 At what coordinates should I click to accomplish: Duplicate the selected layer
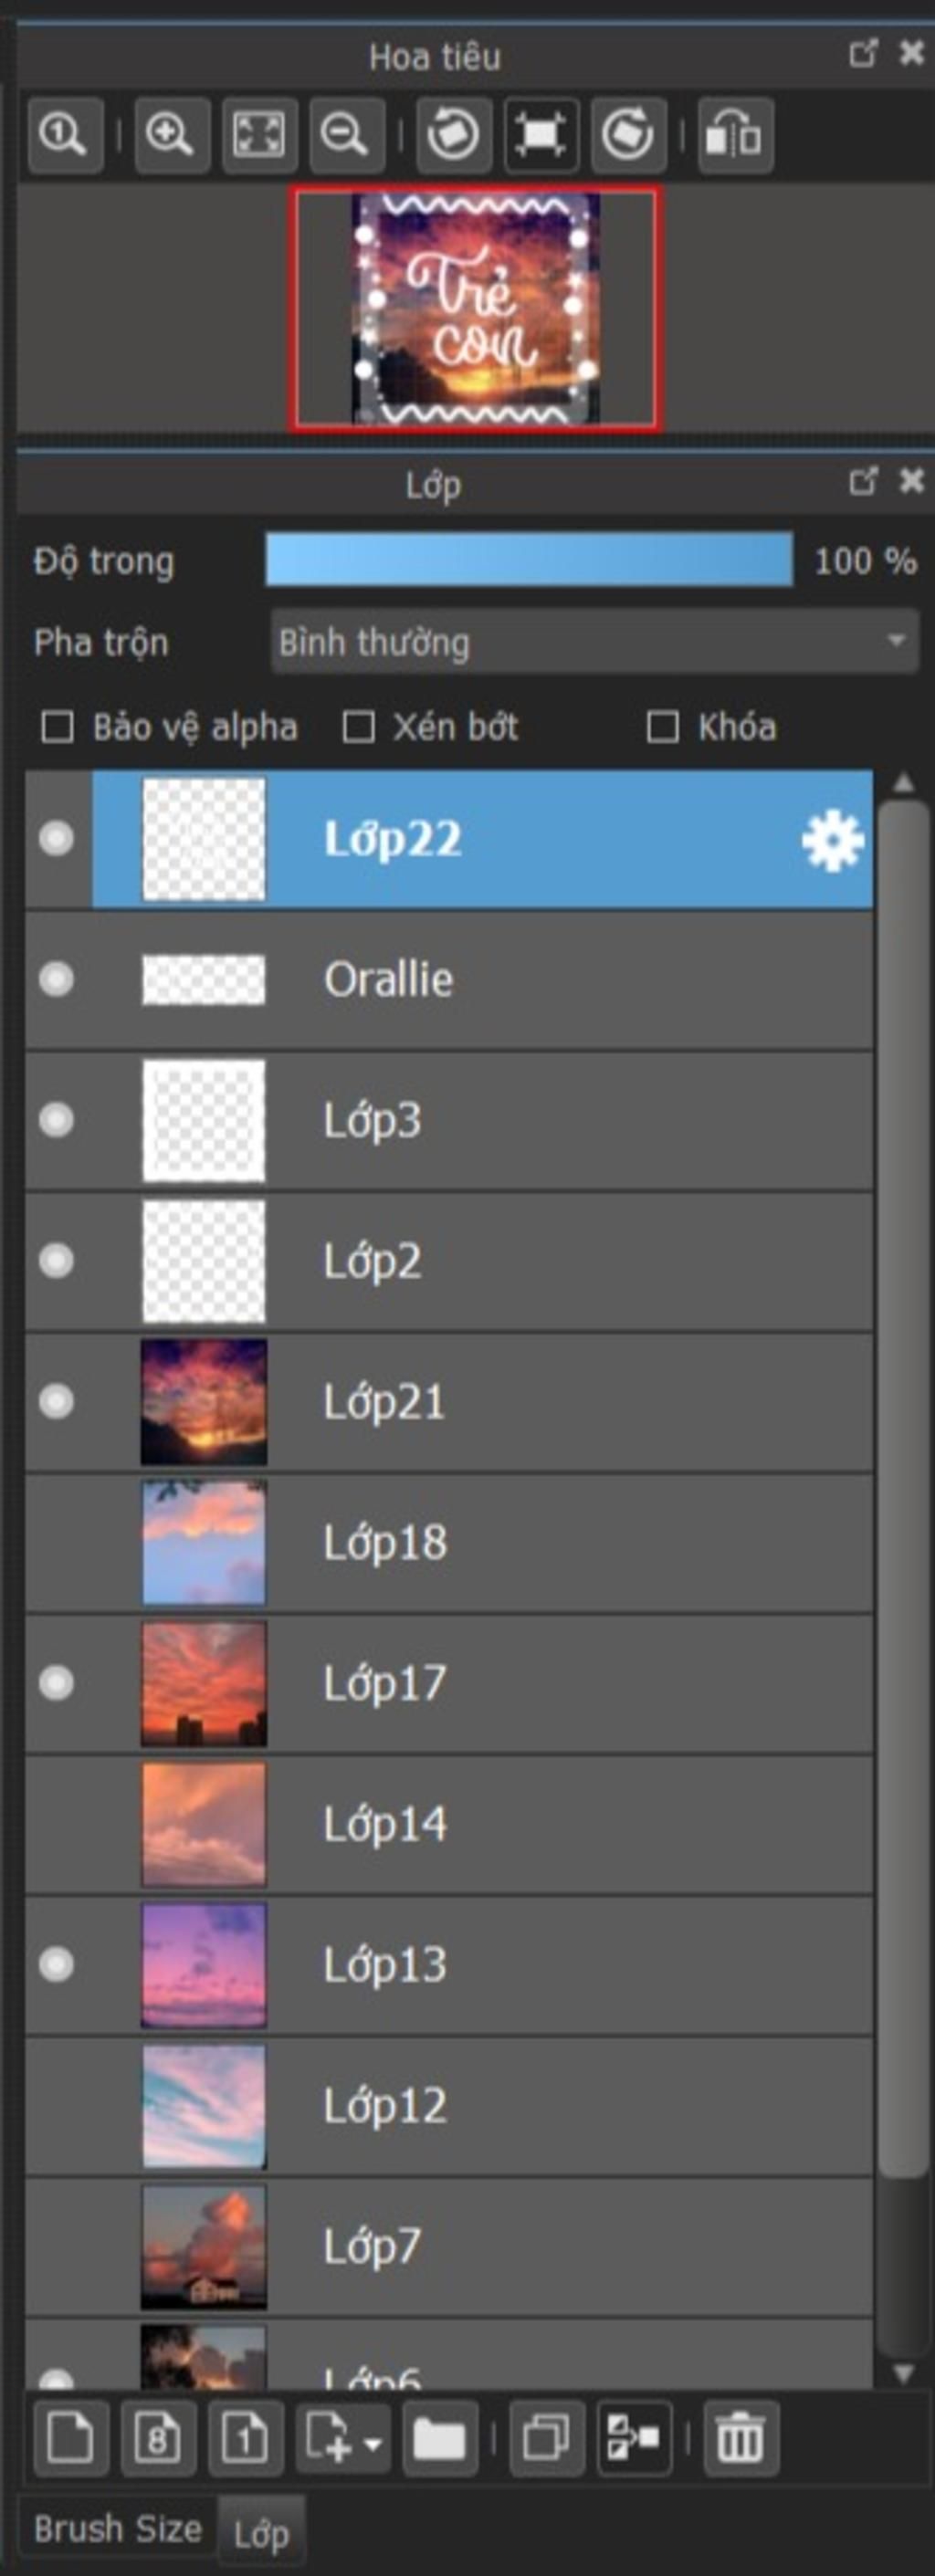pos(546,2438)
